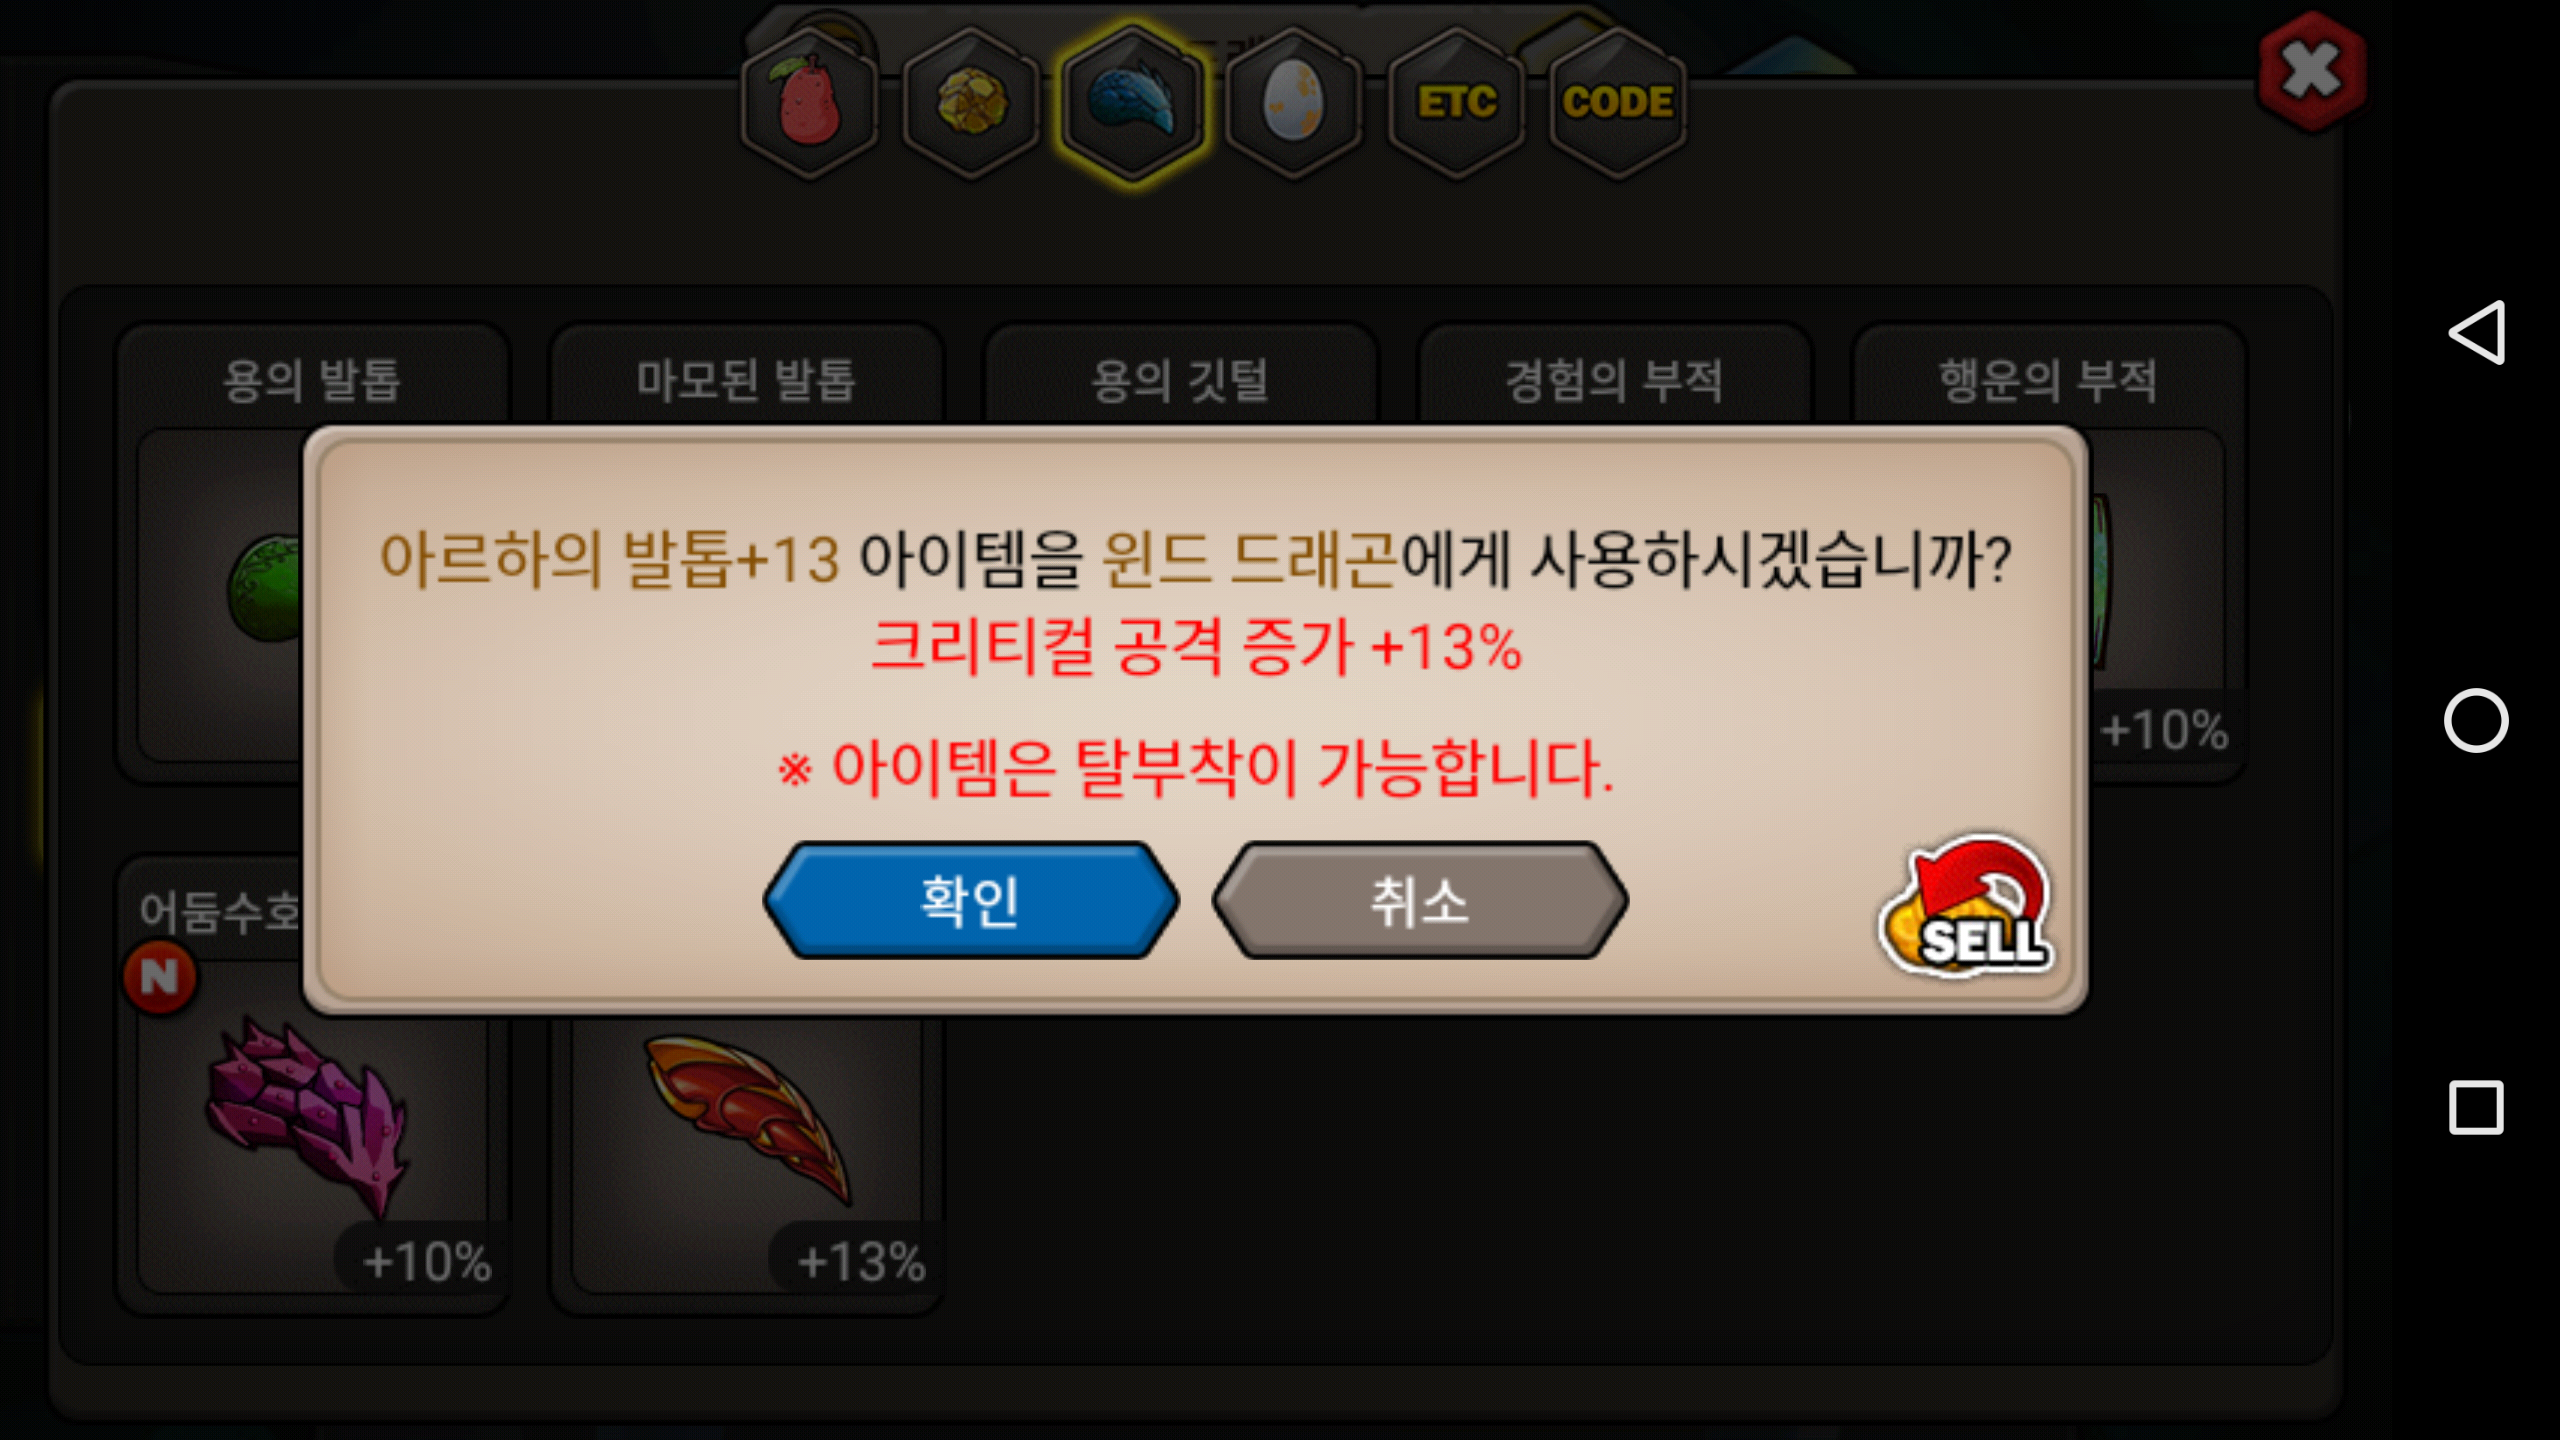Switch to the ETC tab
2560x1440 pixels.
pos(1456,103)
